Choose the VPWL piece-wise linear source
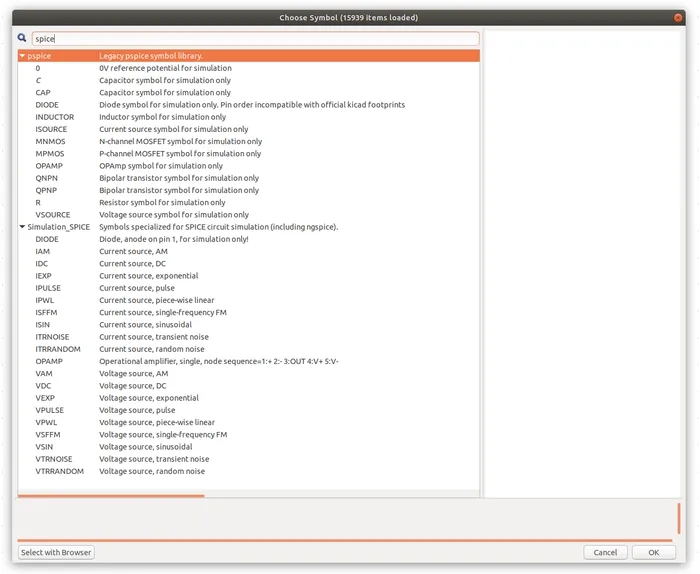Viewport: 700px width, 574px height. click(46, 422)
